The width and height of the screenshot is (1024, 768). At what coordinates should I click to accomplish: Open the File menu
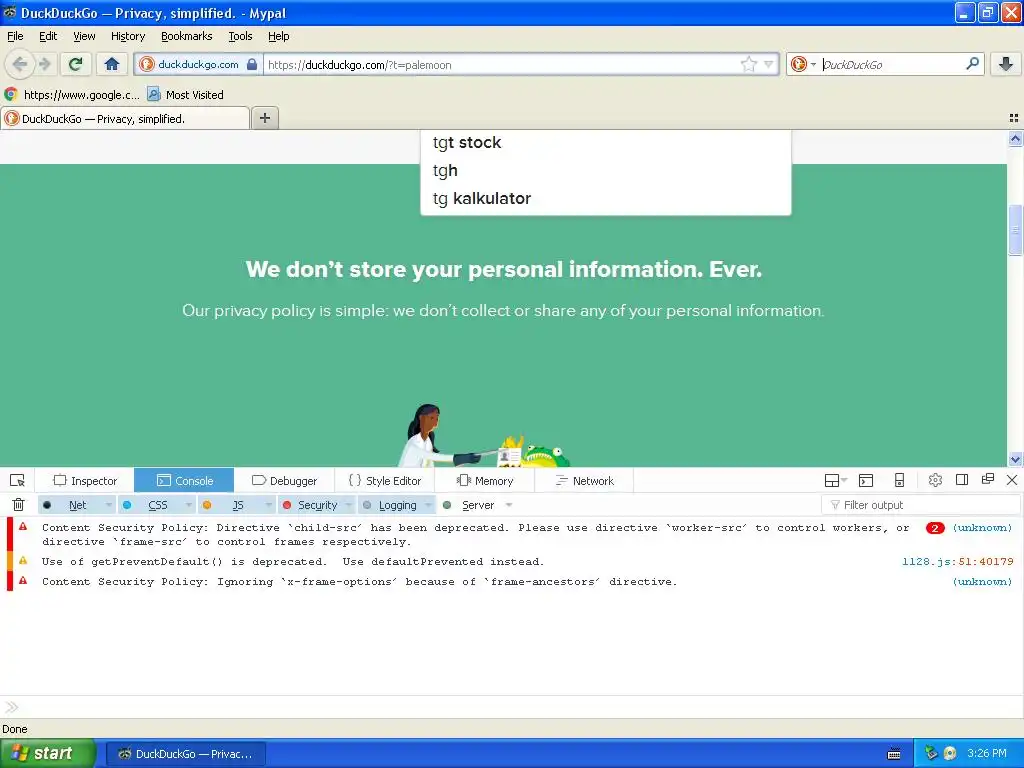point(15,36)
